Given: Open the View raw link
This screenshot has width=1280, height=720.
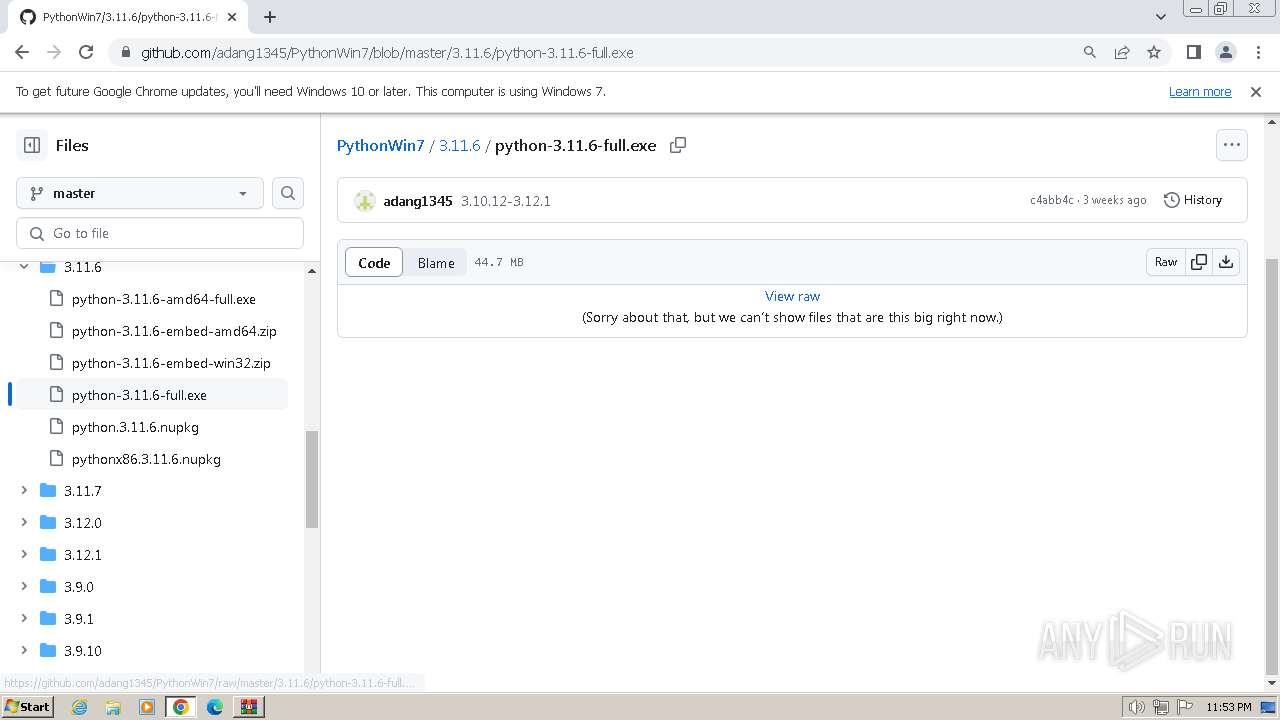Looking at the screenshot, I should pos(792,296).
